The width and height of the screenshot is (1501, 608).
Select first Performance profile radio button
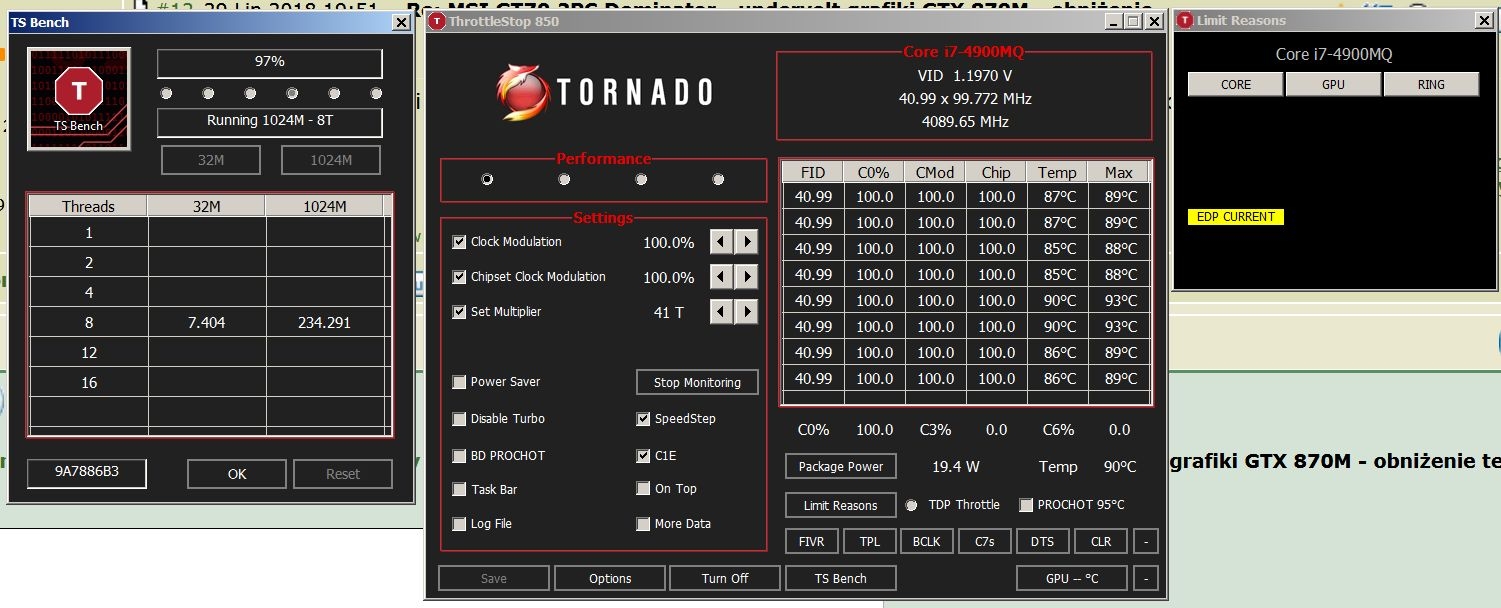coord(487,180)
